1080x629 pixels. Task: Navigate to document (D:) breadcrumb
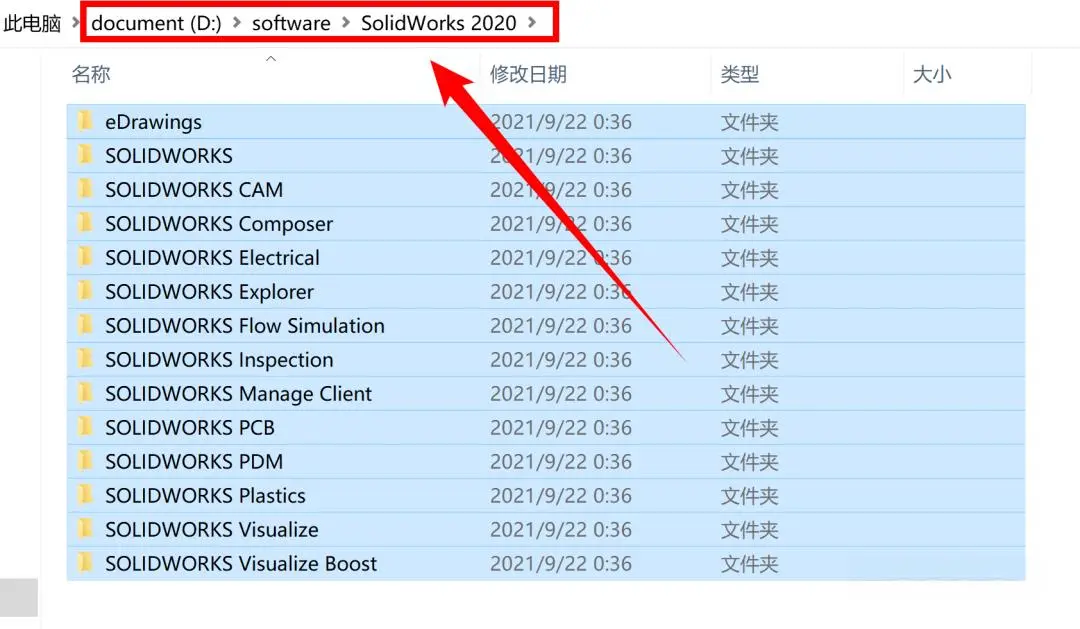(x=156, y=23)
